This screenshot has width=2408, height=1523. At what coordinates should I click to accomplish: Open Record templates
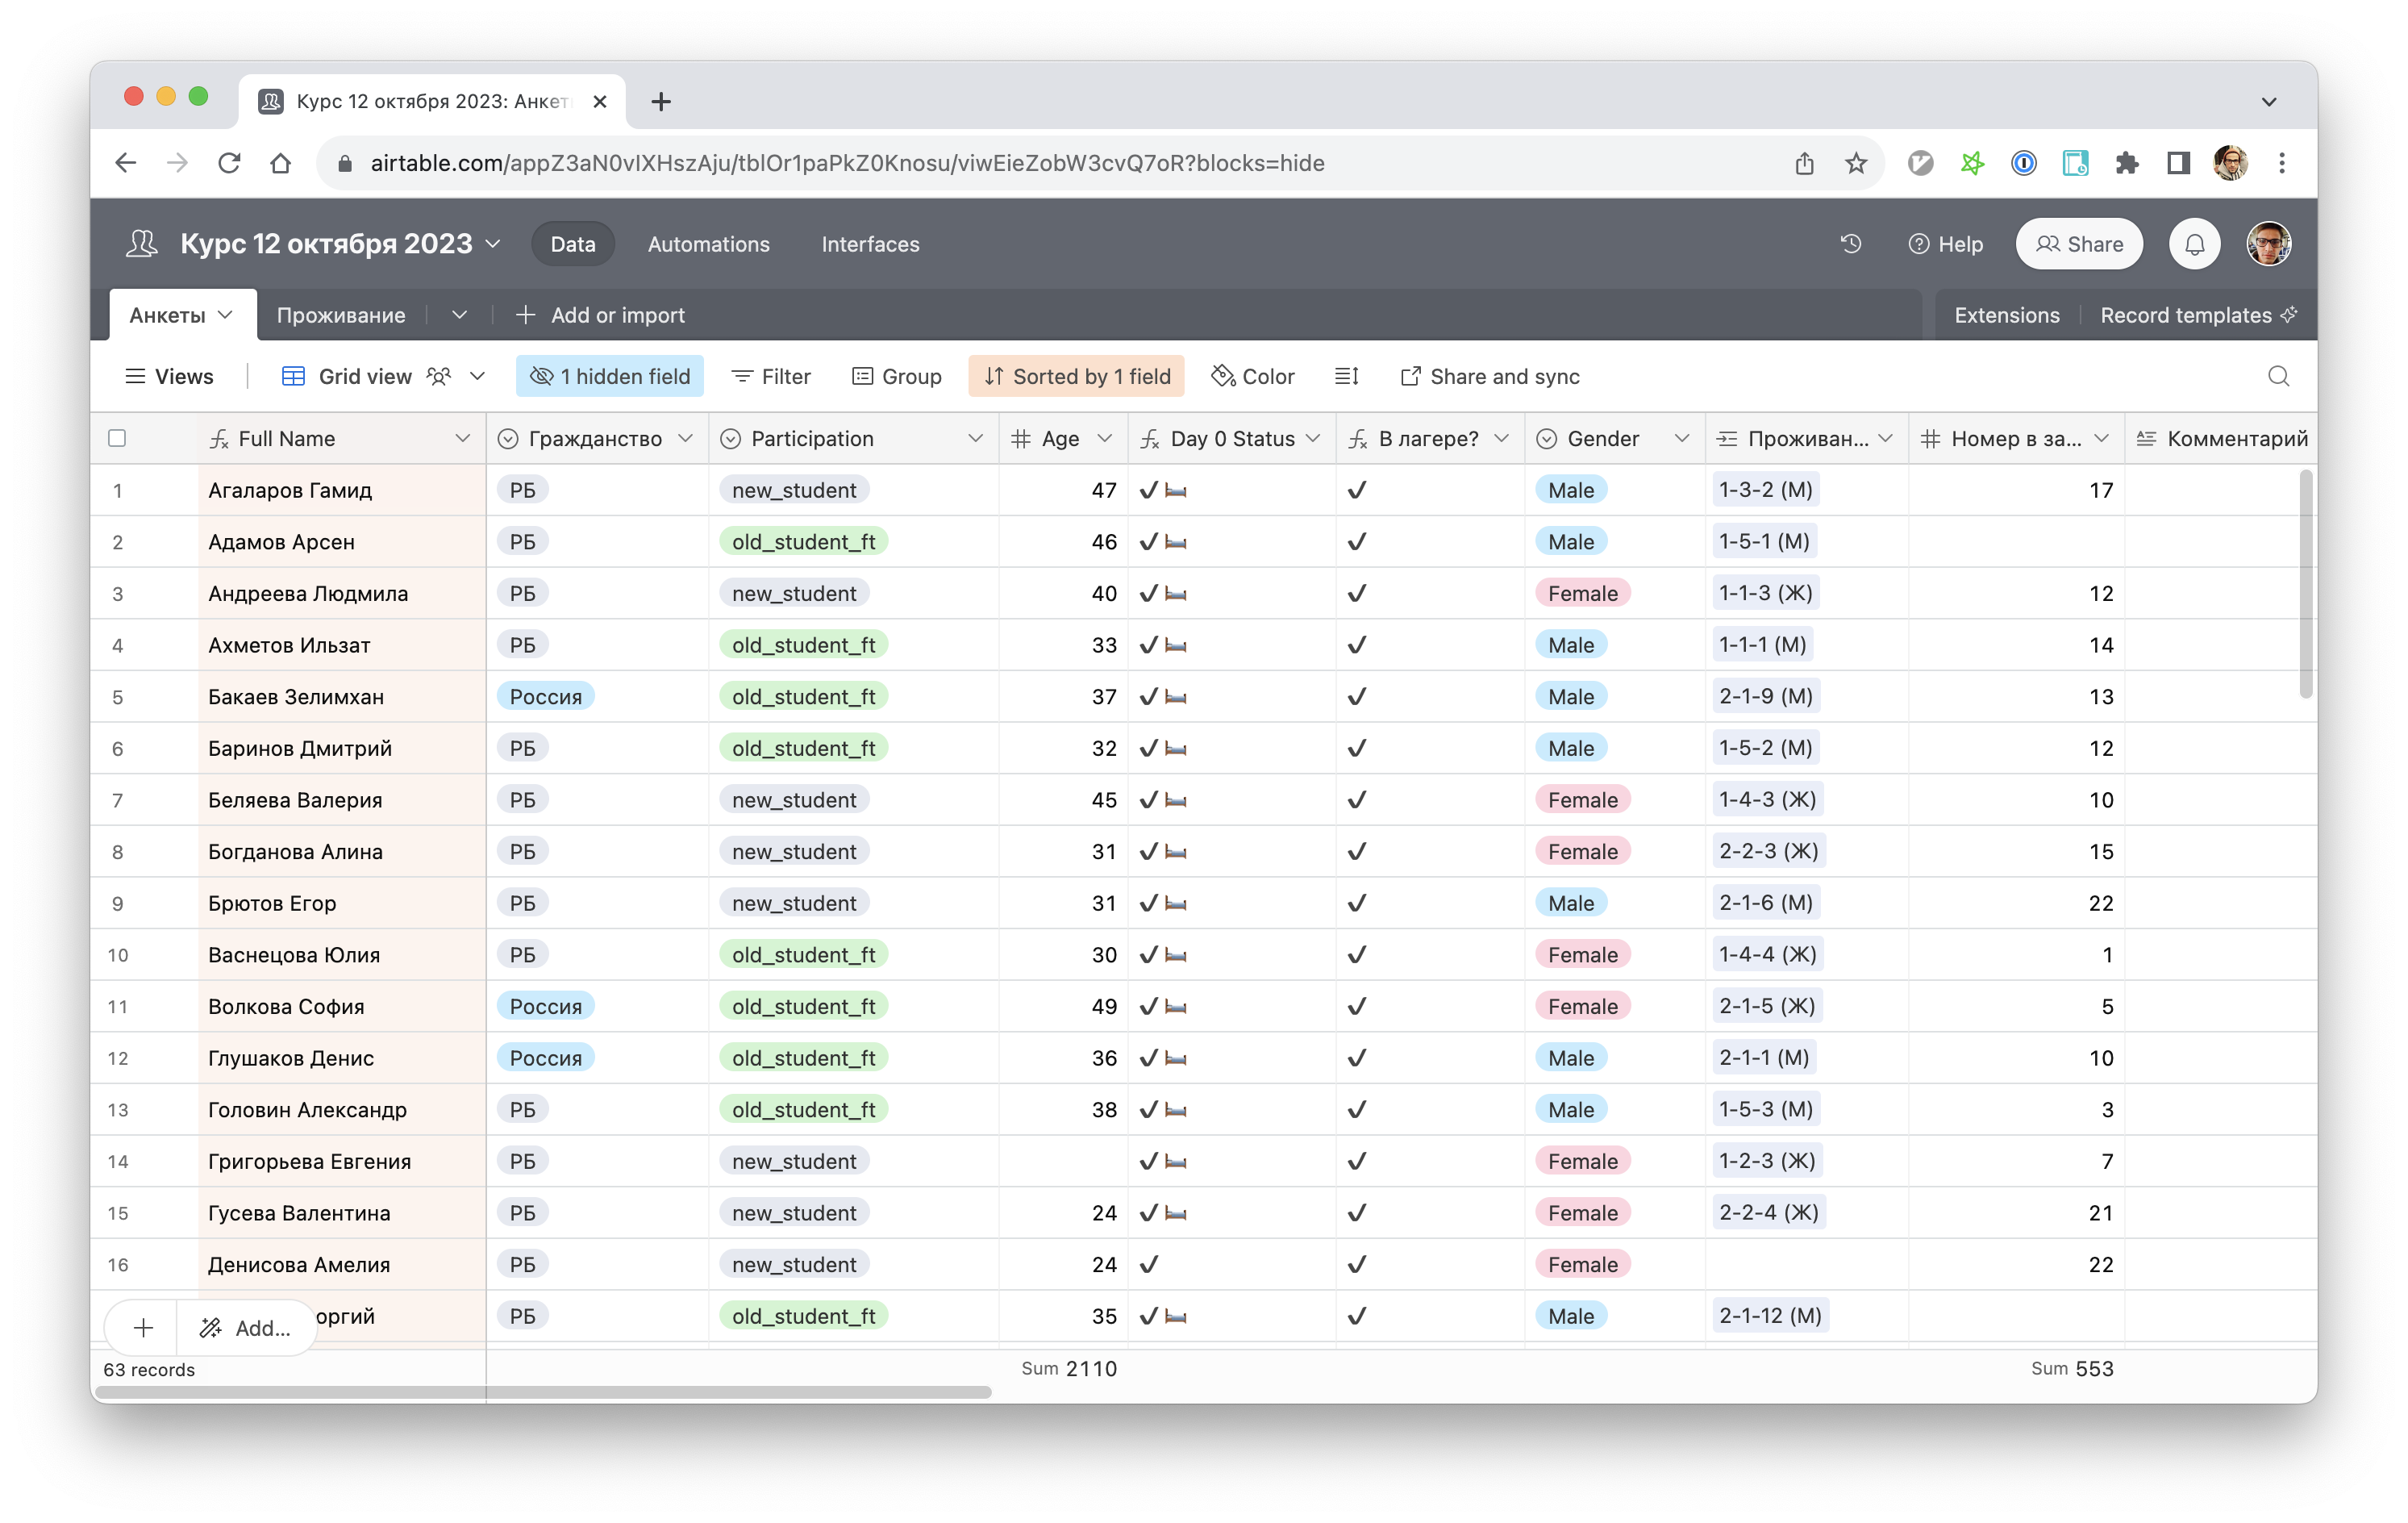point(2198,315)
